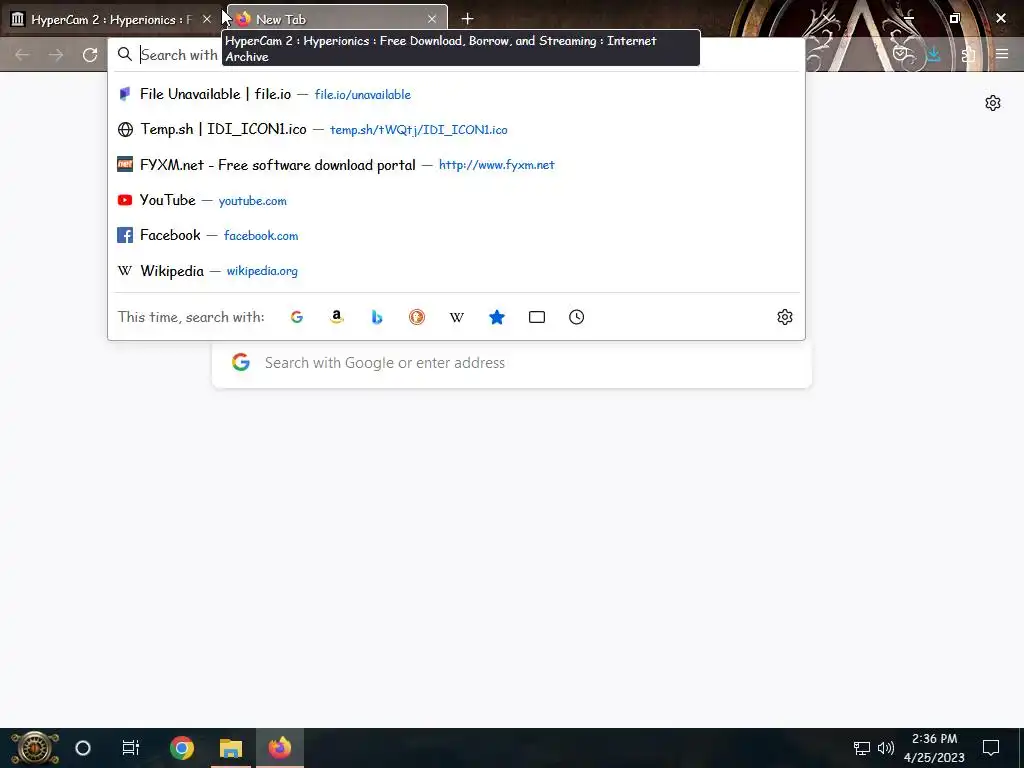Close the HyperCam 2 tab

(206, 19)
